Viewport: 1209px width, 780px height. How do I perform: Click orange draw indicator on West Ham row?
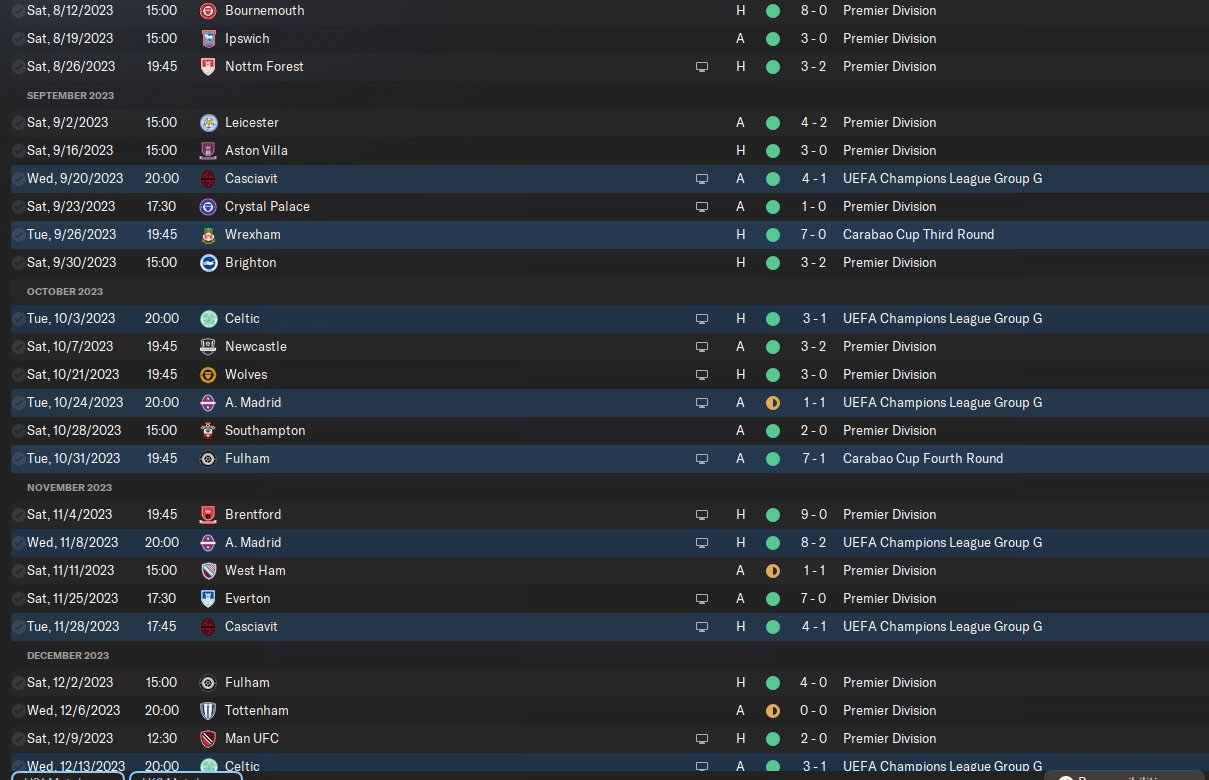772,570
